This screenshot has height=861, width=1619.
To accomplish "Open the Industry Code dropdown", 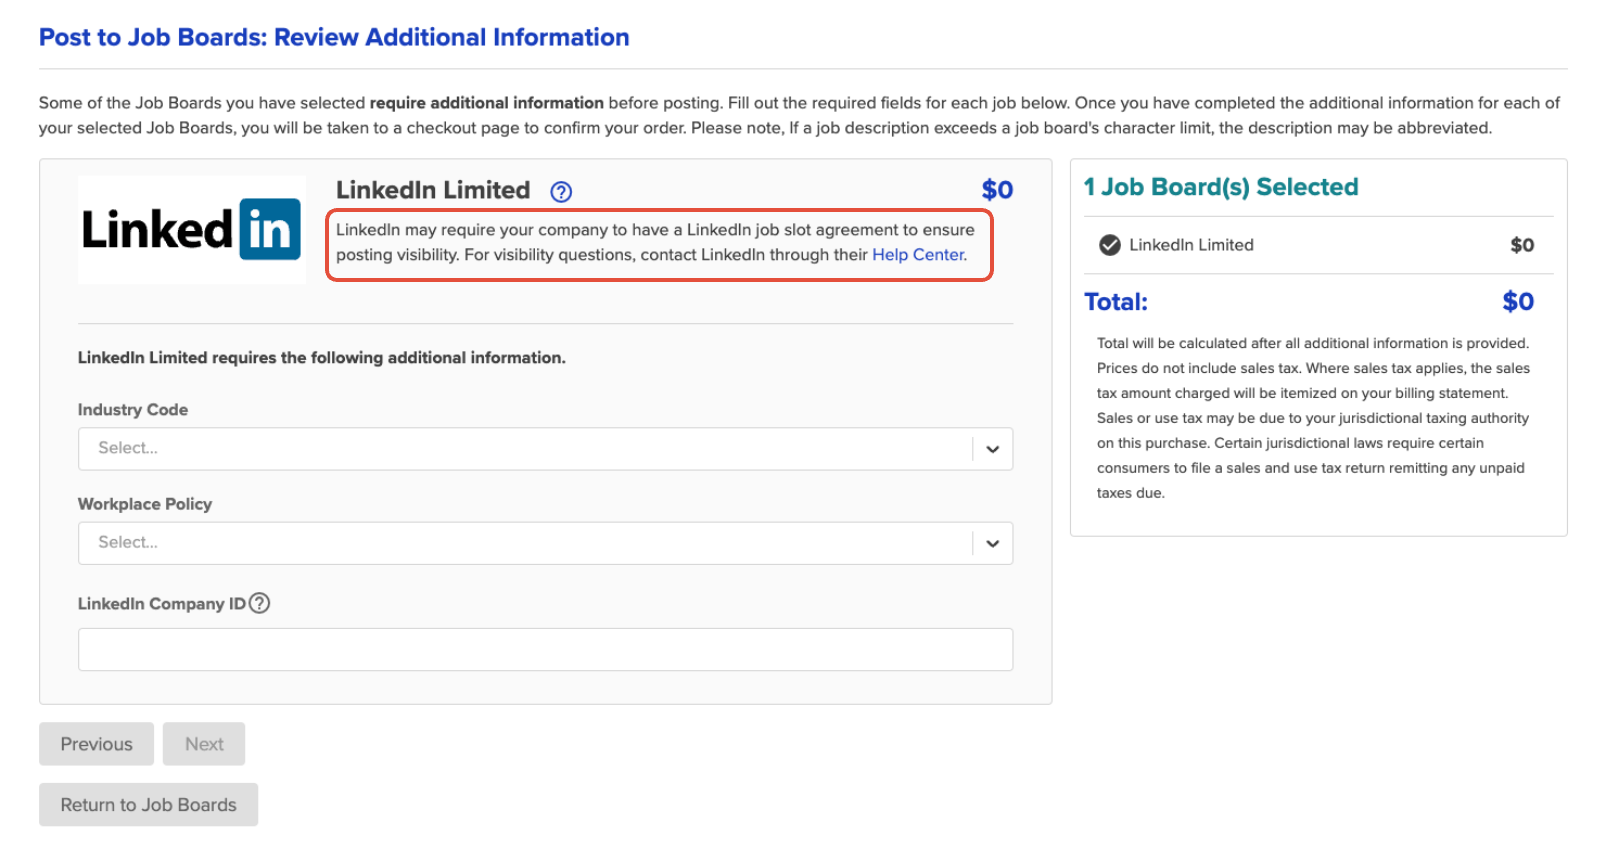I will (545, 449).
